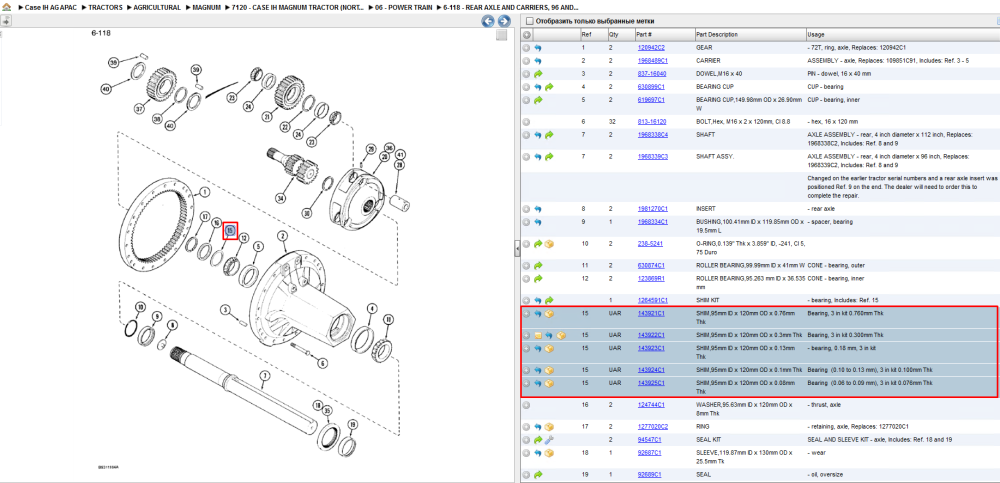Go to next illustration with right arrow
This screenshot has height=483, width=1000.
[504, 21]
